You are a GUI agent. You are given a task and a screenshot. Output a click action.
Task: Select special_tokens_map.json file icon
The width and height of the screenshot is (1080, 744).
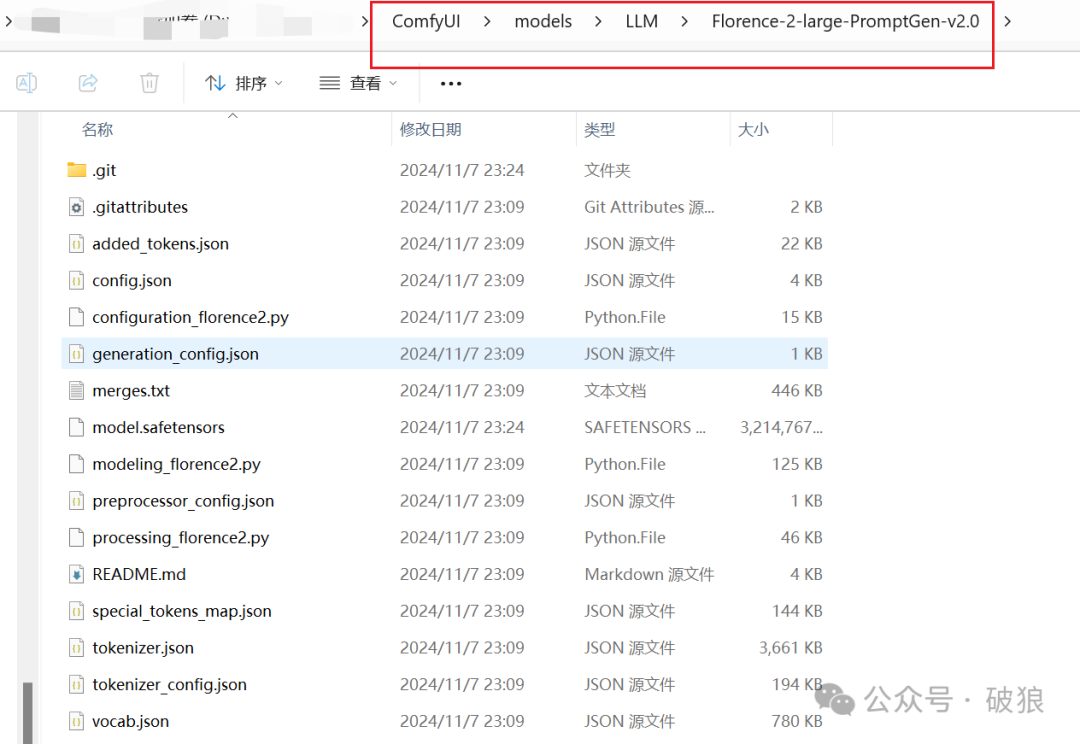click(x=76, y=611)
